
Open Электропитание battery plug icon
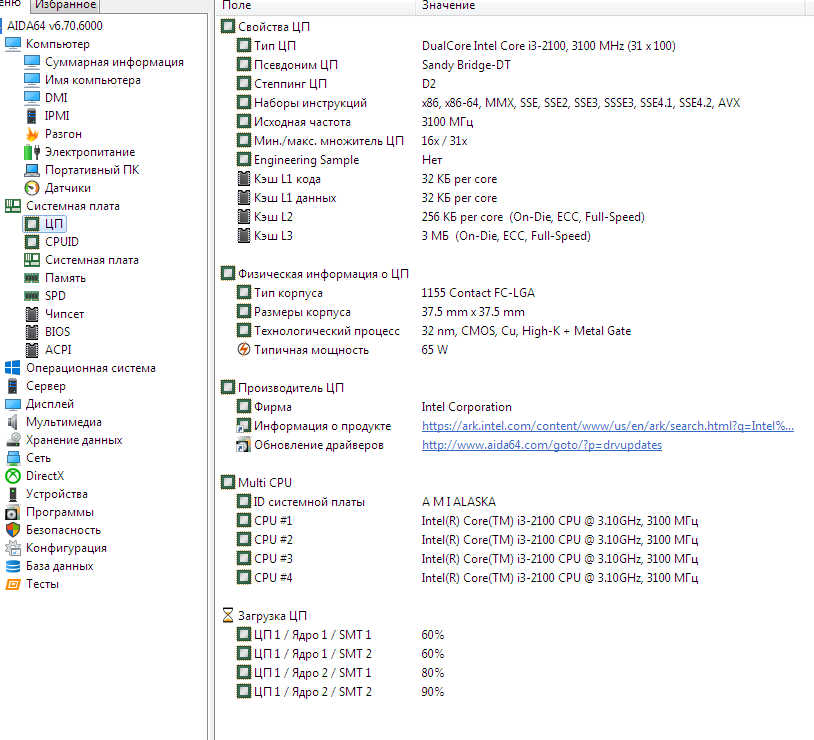32,152
